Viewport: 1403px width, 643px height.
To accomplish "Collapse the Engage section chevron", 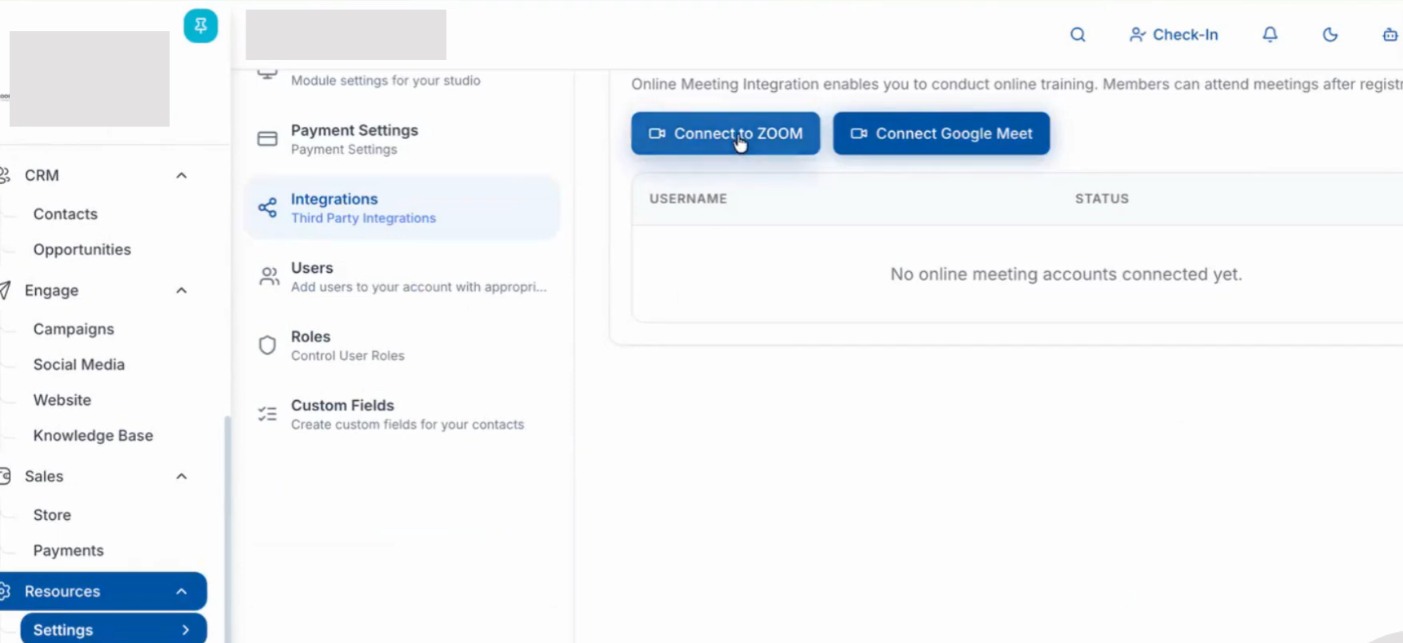I will (x=181, y=291).
